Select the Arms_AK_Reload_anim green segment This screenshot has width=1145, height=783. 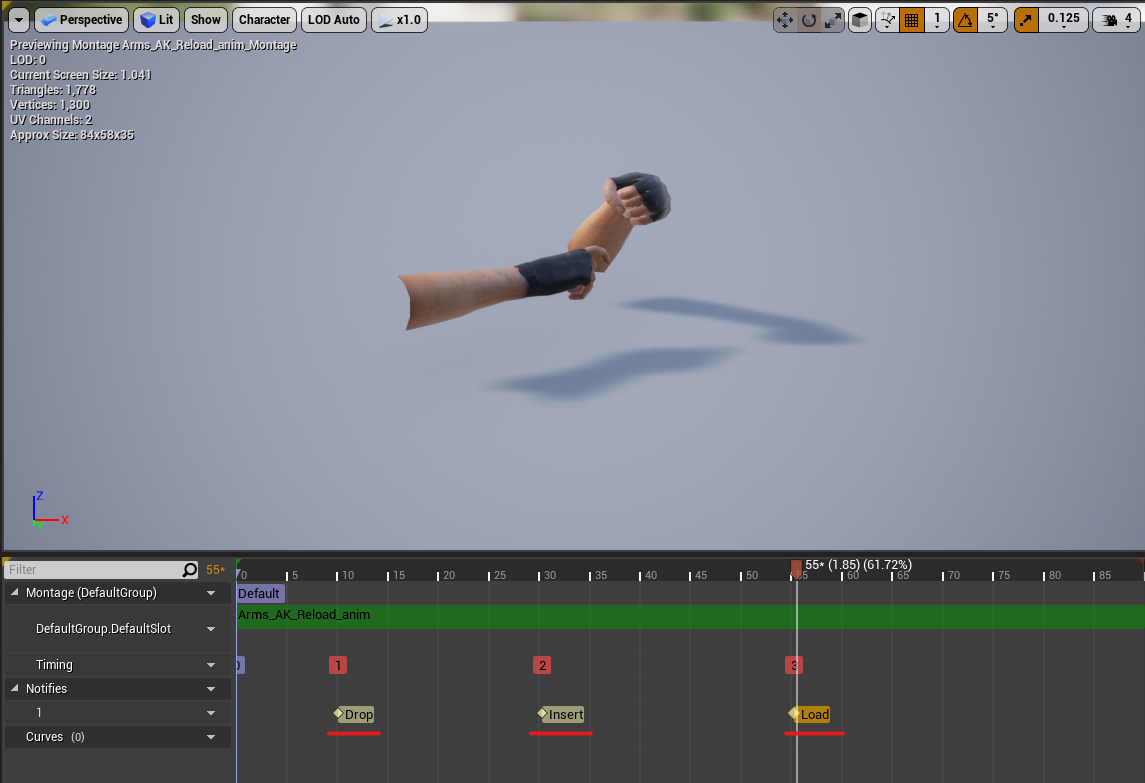tap(690, 616)
